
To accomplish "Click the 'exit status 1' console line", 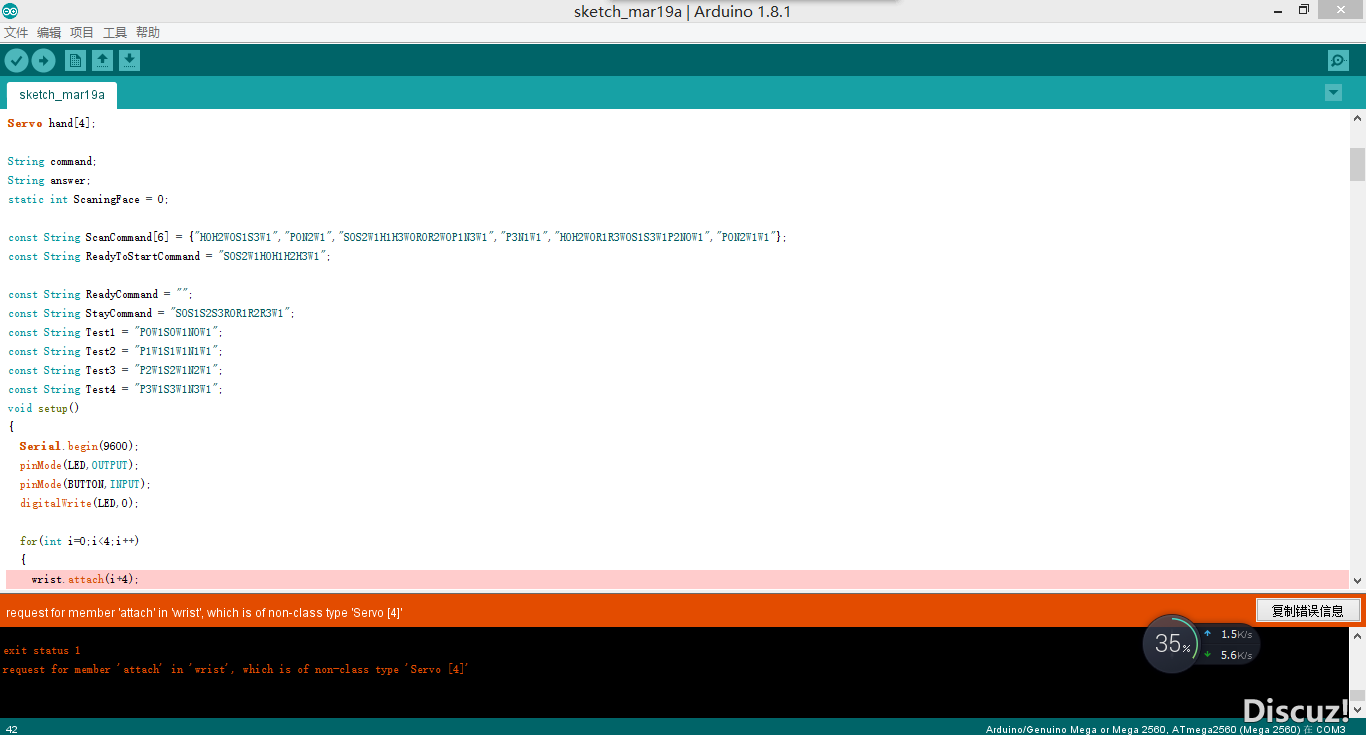I will tap(42, 651).
